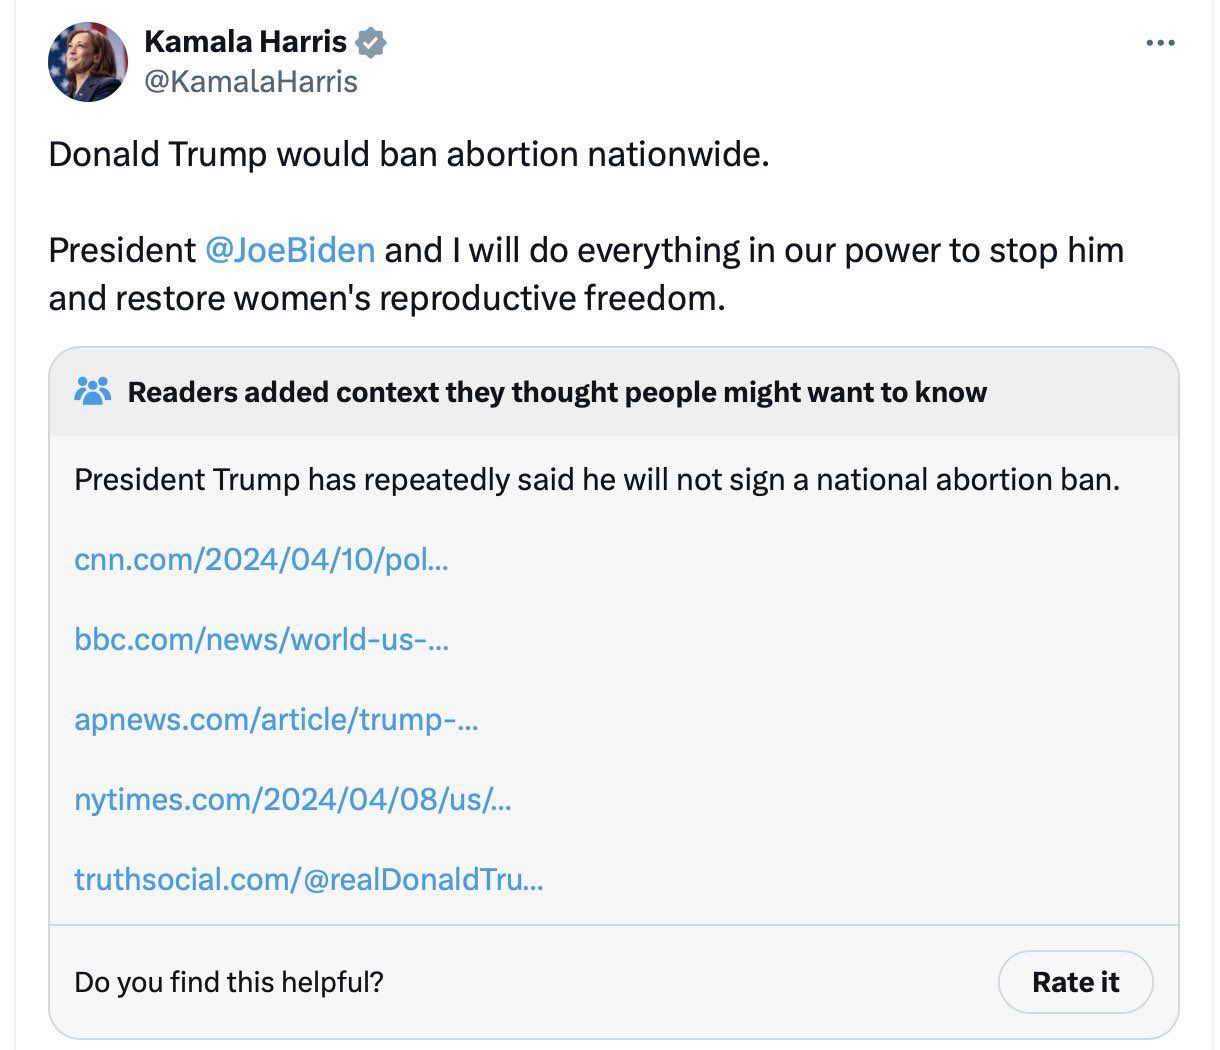Viewport: 1220px width, 1050px height.
Task: Click the tweet line "Donald Trump would ban abortion nationwide"
Action: pos(409,155)
